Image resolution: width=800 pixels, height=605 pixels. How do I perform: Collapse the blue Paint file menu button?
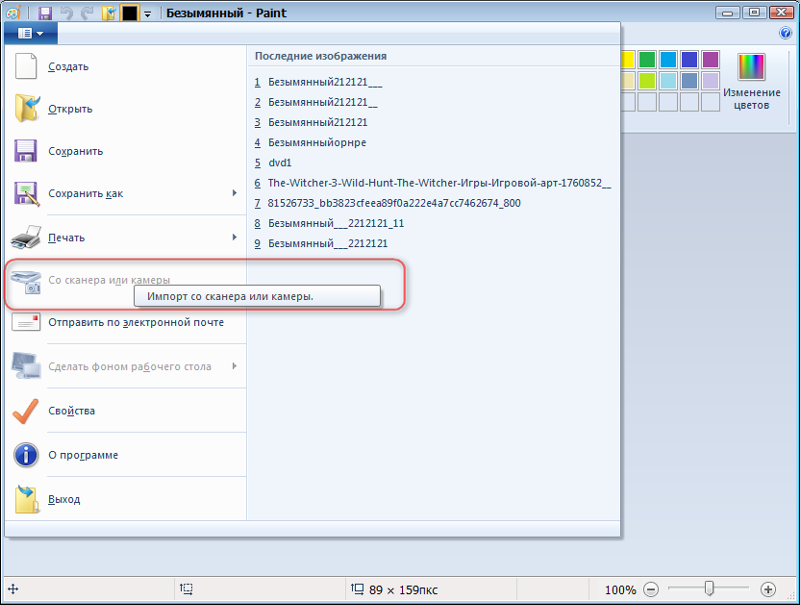[x=31, y=34]
